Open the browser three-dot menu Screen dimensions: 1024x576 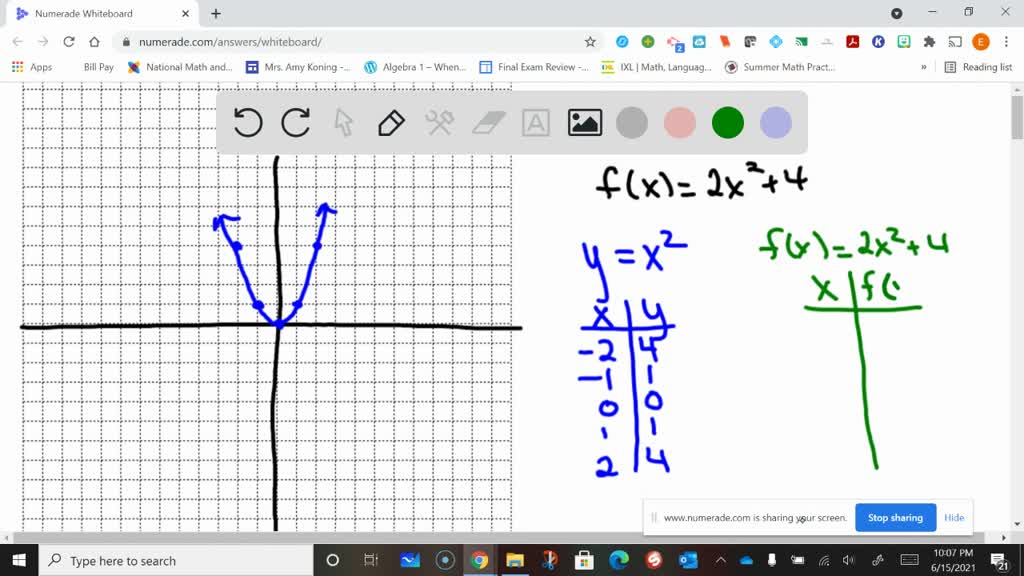point(1006,43)
